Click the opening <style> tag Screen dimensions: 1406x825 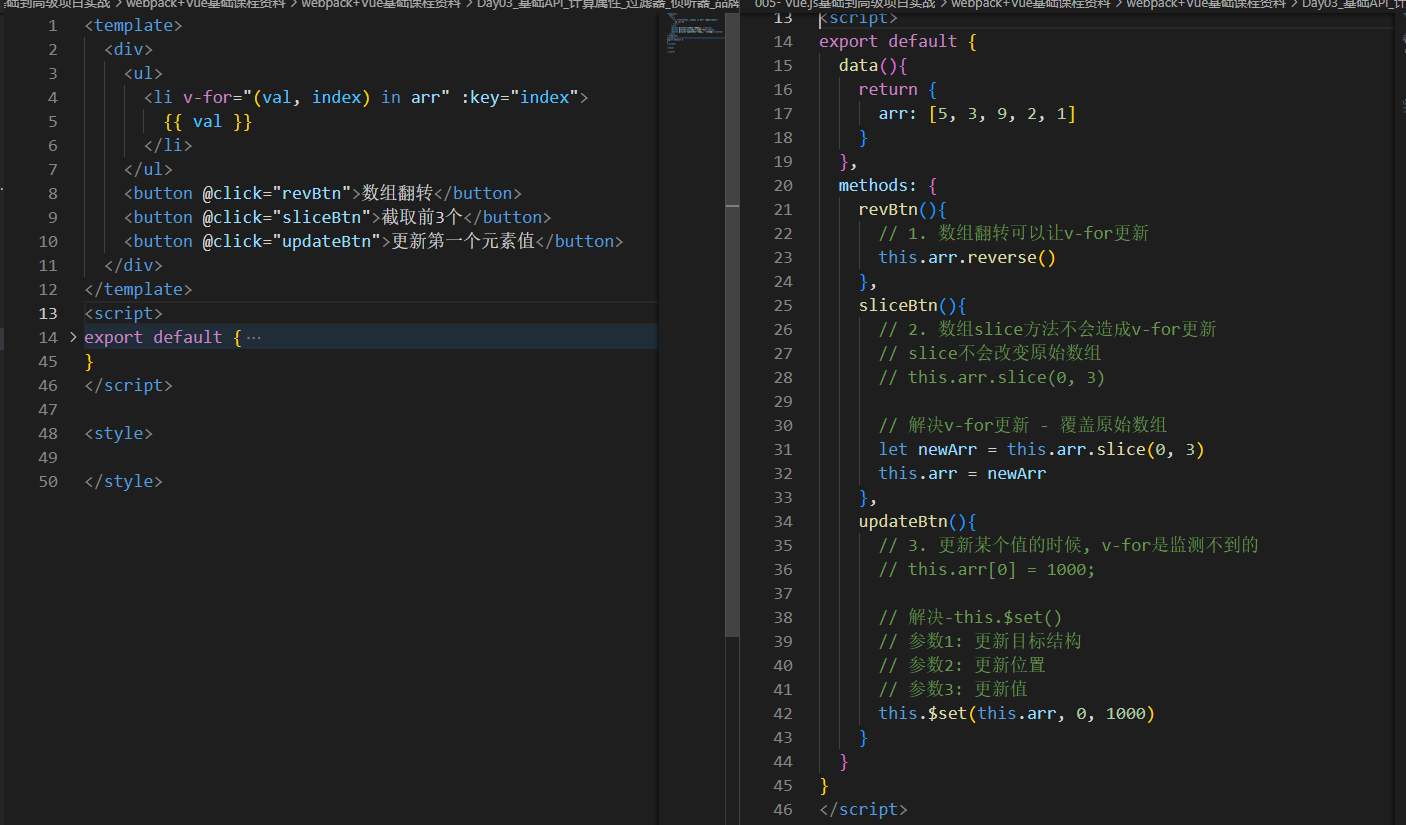point(118,433)
